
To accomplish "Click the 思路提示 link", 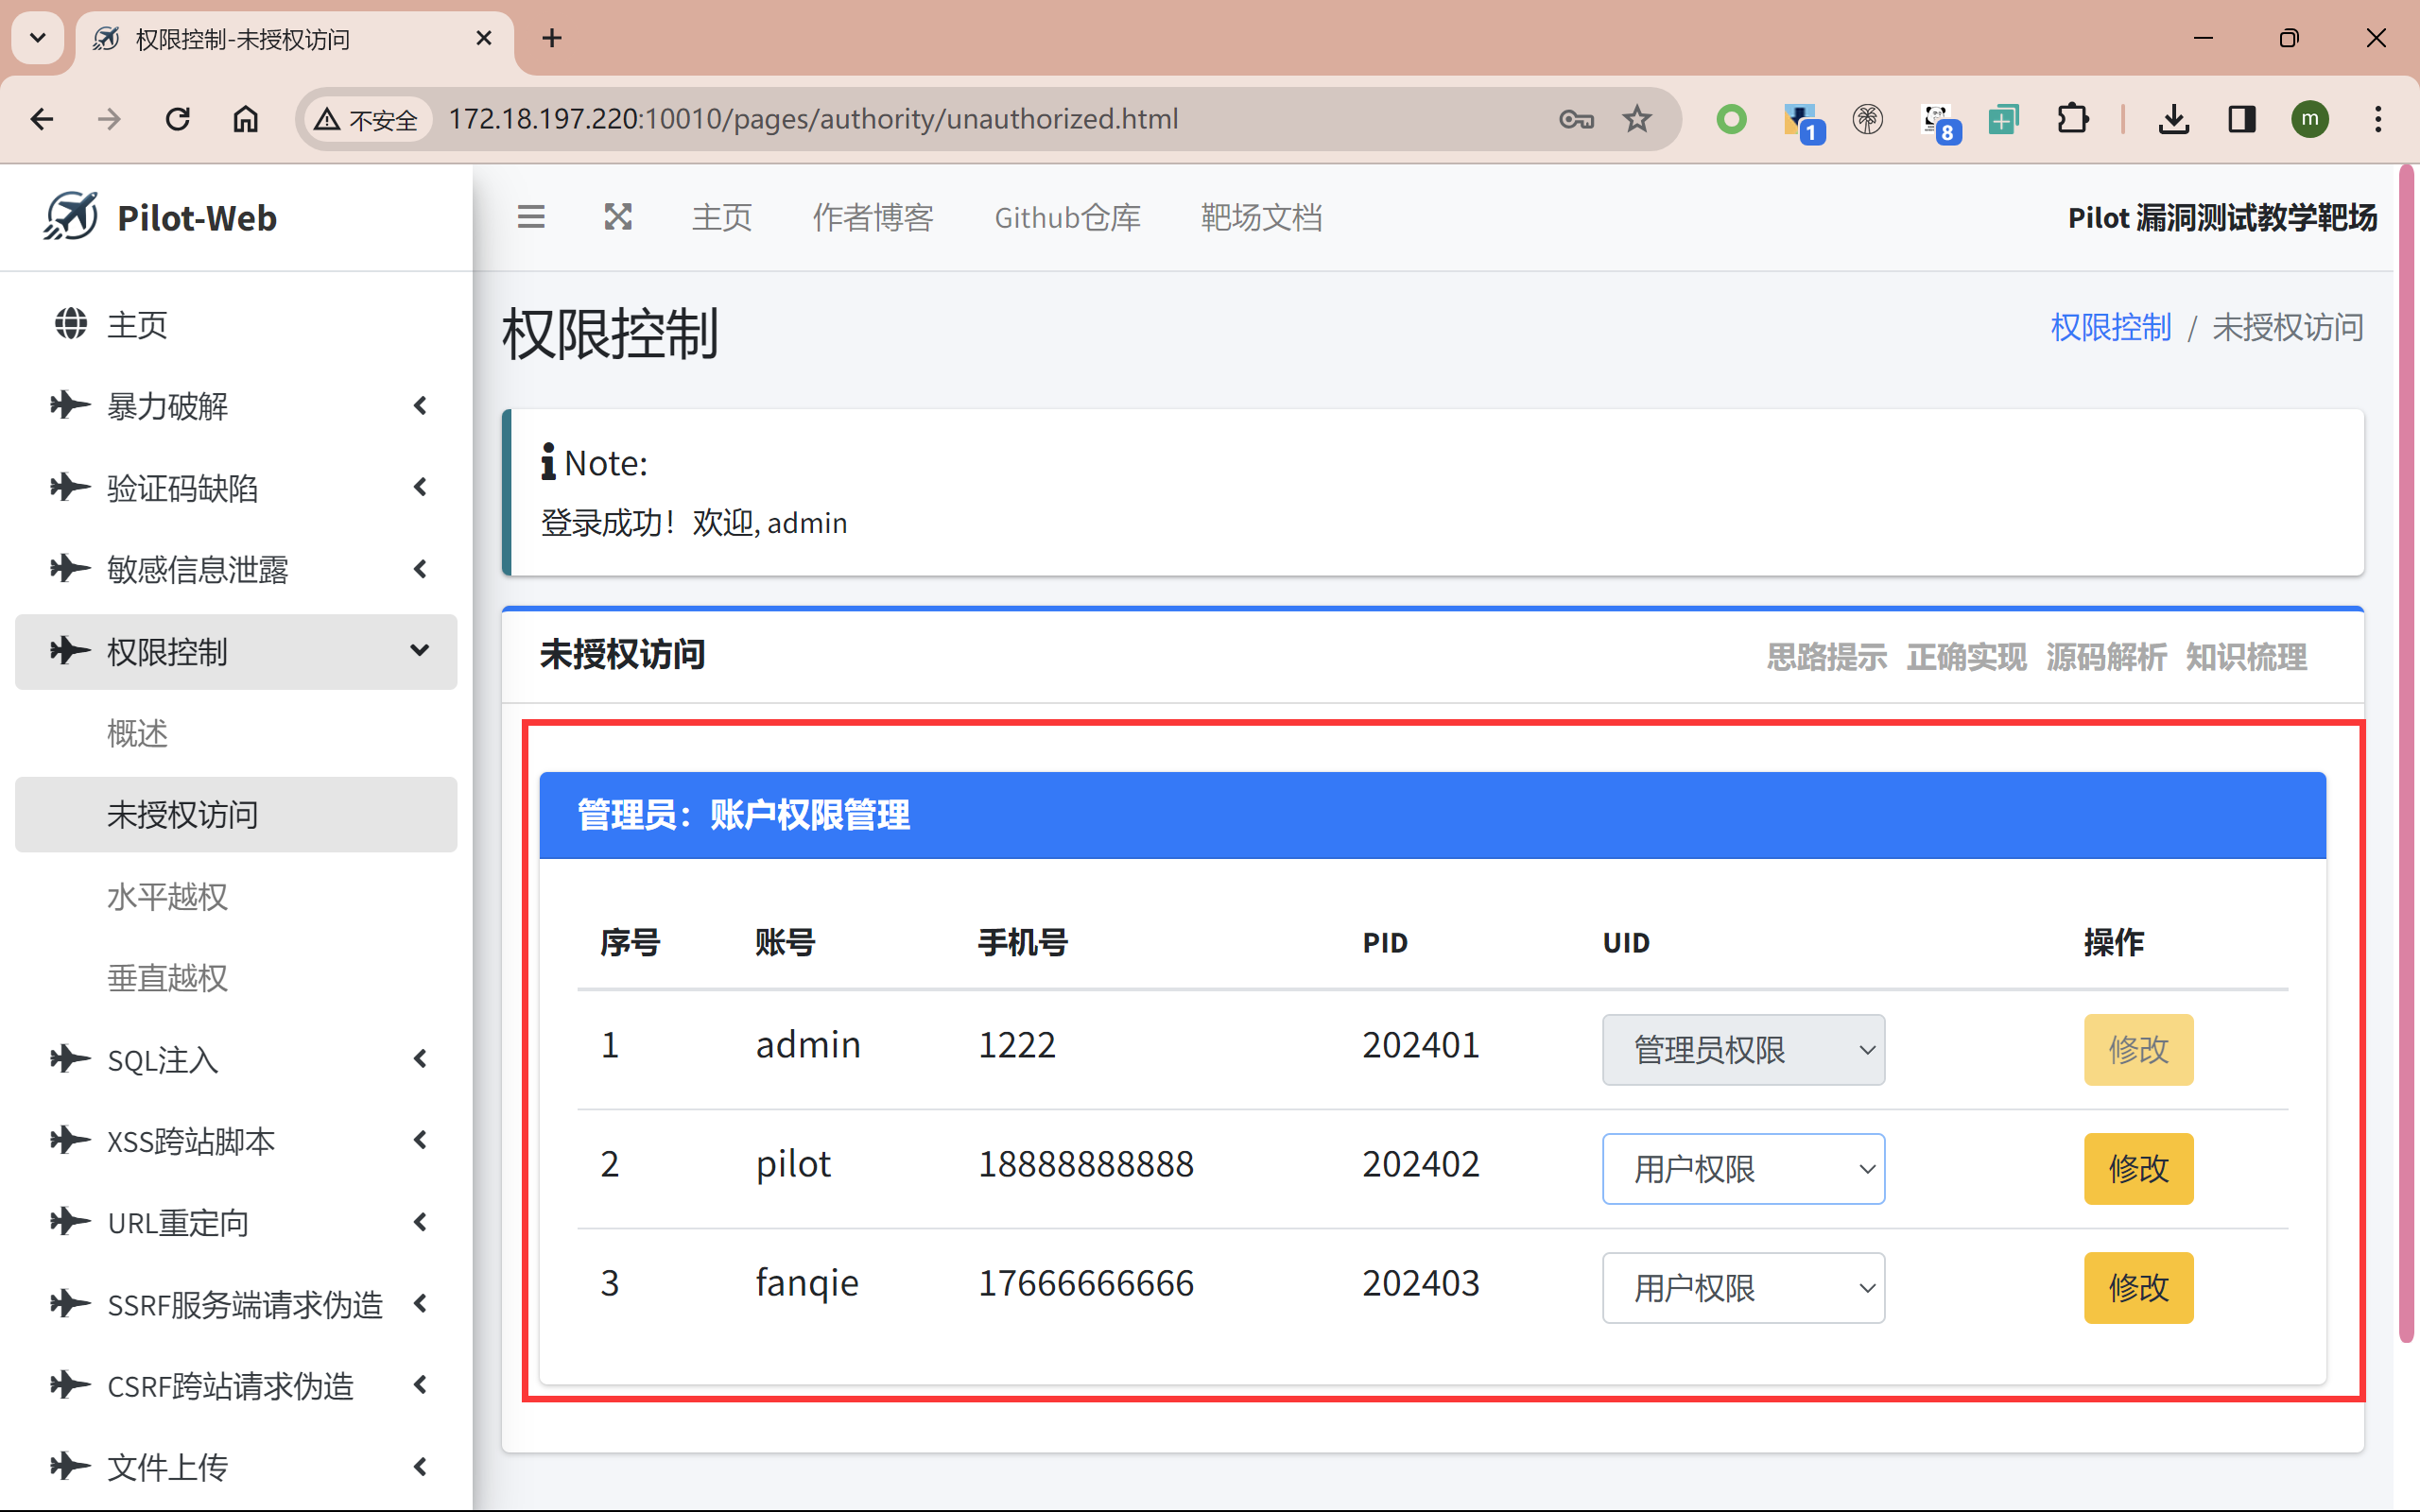I will 1826,657.
